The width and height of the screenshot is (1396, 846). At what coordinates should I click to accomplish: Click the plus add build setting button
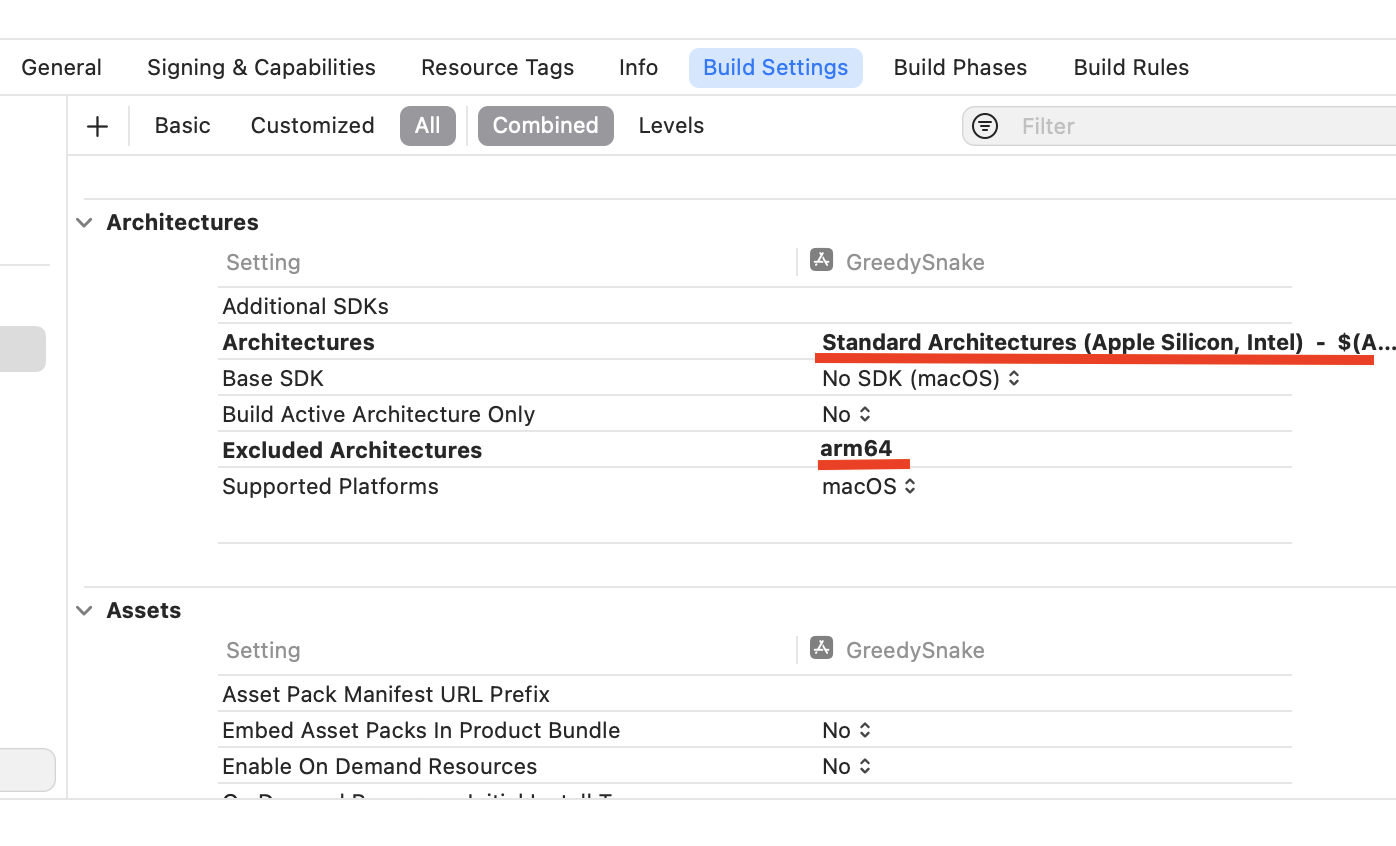click(97, 126)
